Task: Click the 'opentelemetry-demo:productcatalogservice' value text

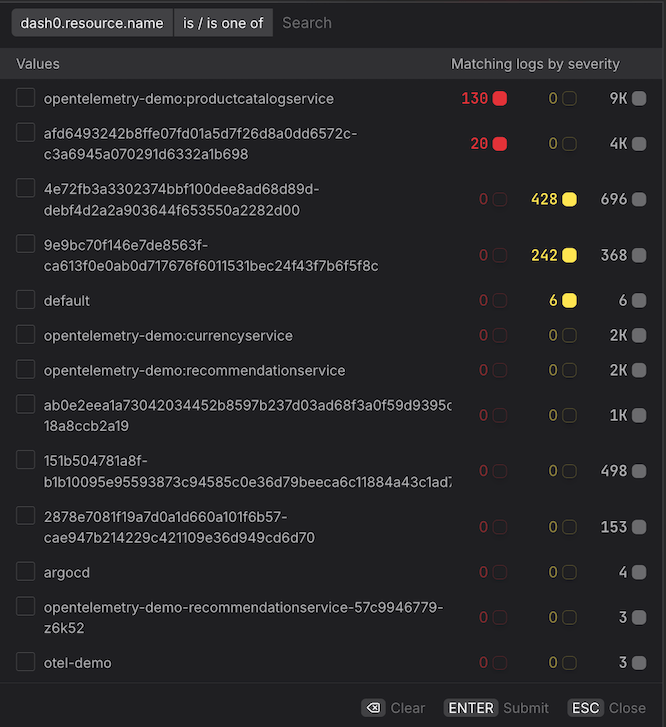Action: coord(188,99)
